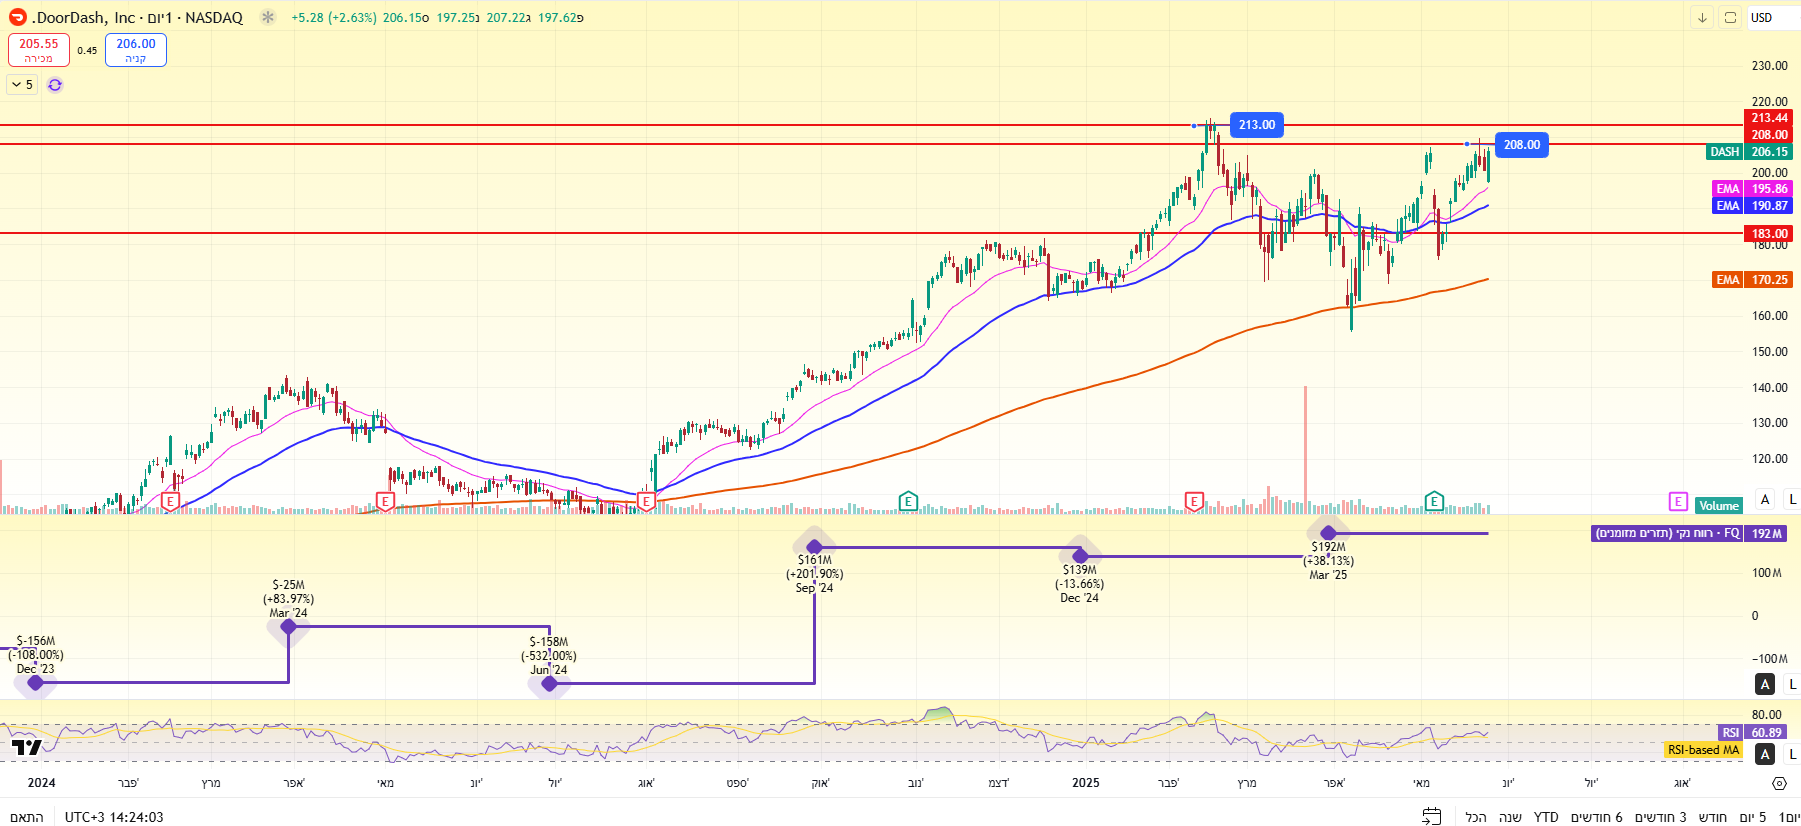Open the UTC+3 timezone menu
Image resolution: width=1801 pixels, height=826 pixels.
114,817
